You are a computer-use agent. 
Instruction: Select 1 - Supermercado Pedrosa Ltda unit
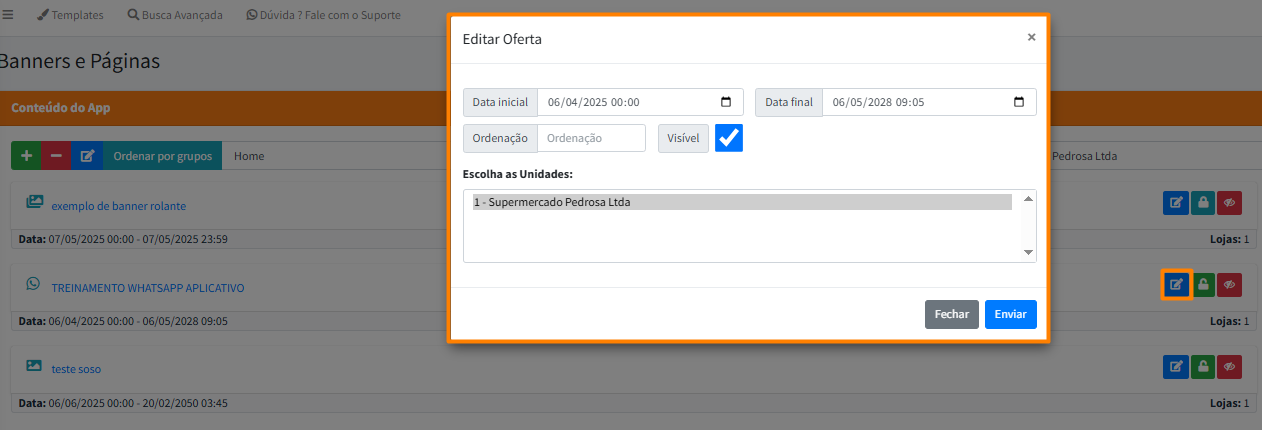[741, 202]
